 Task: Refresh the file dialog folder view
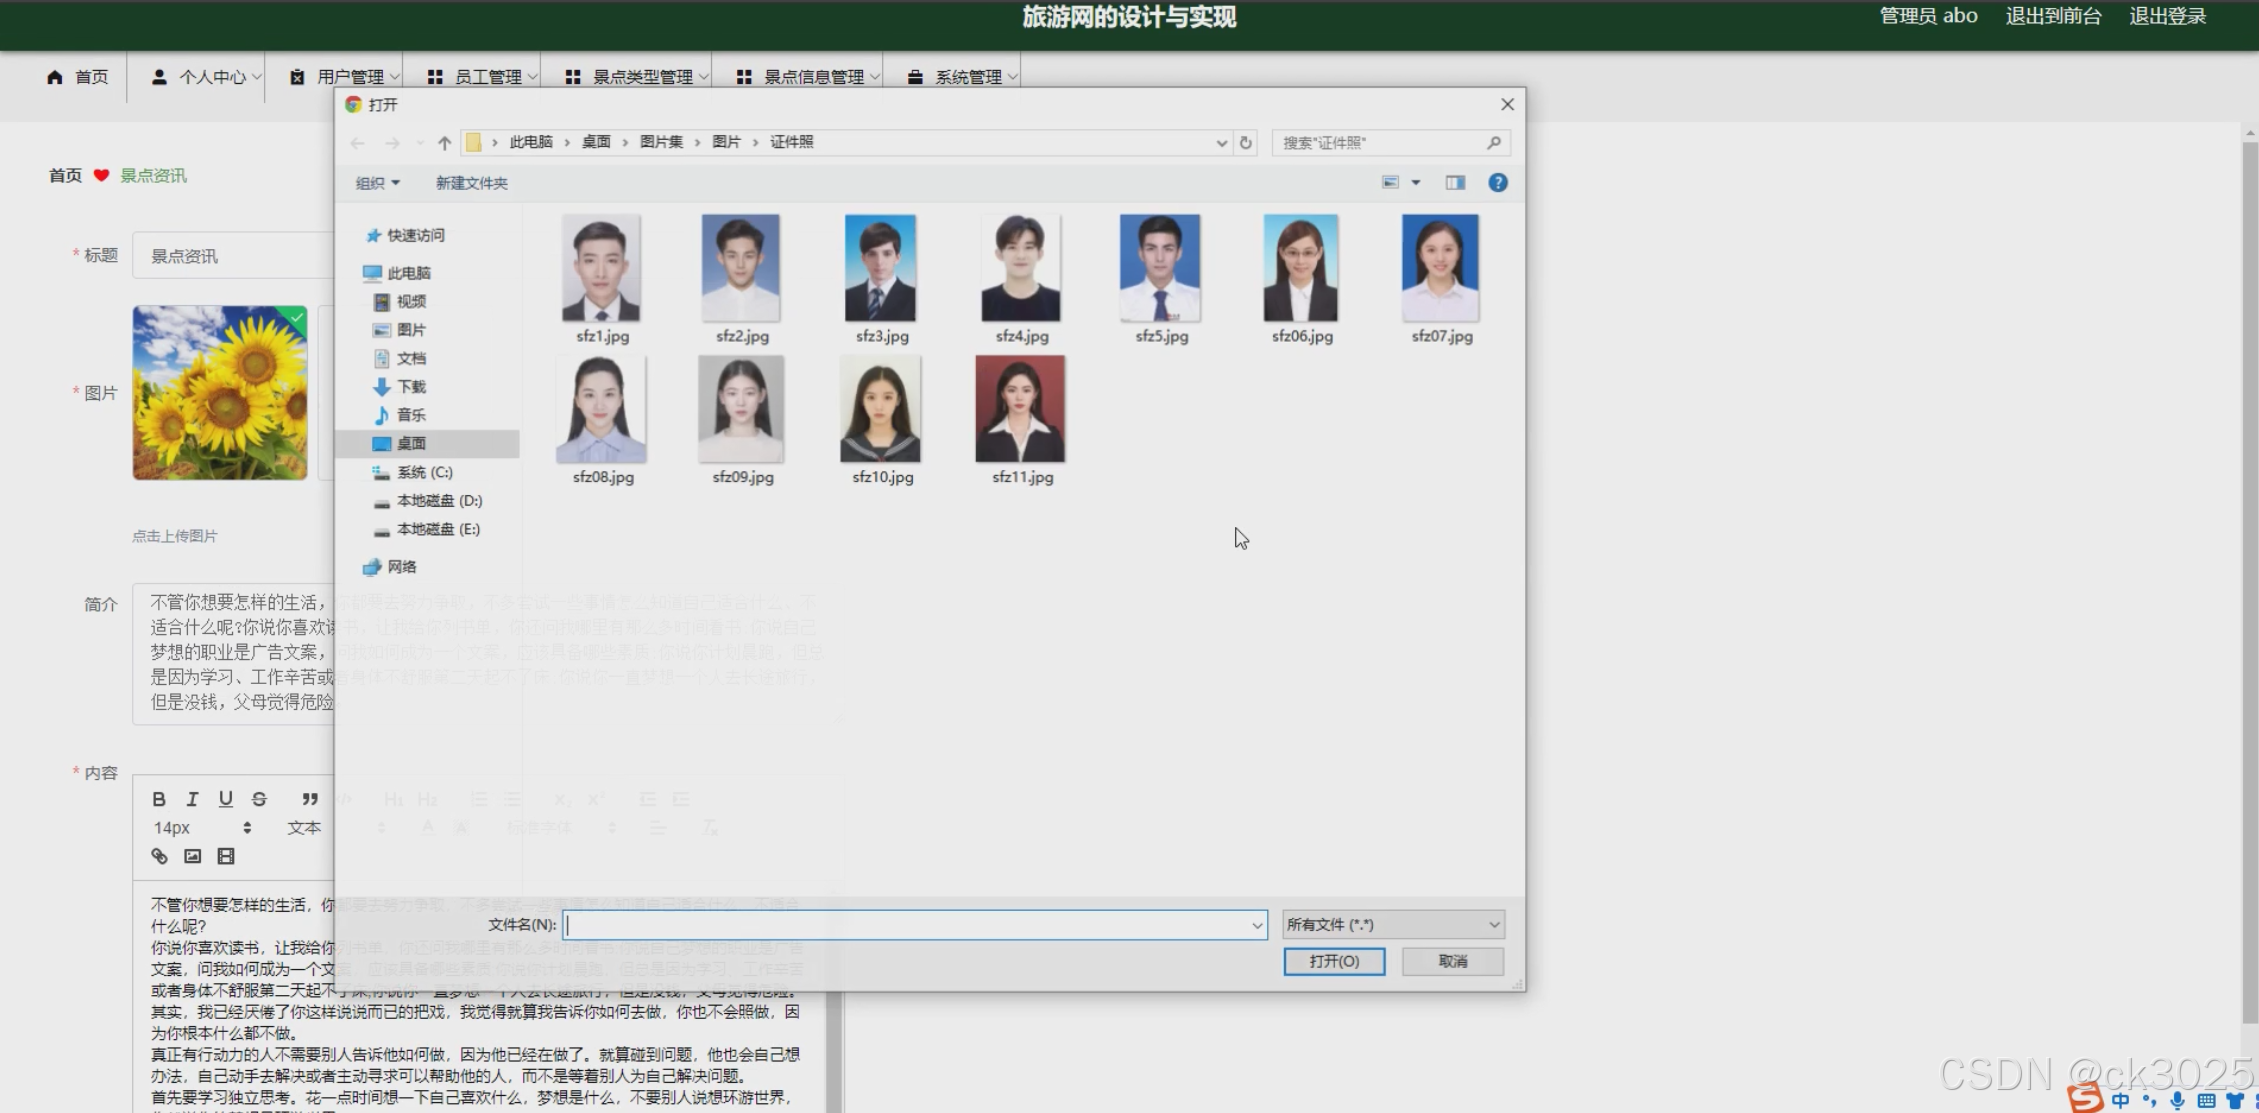click(x=1246, y=143)
